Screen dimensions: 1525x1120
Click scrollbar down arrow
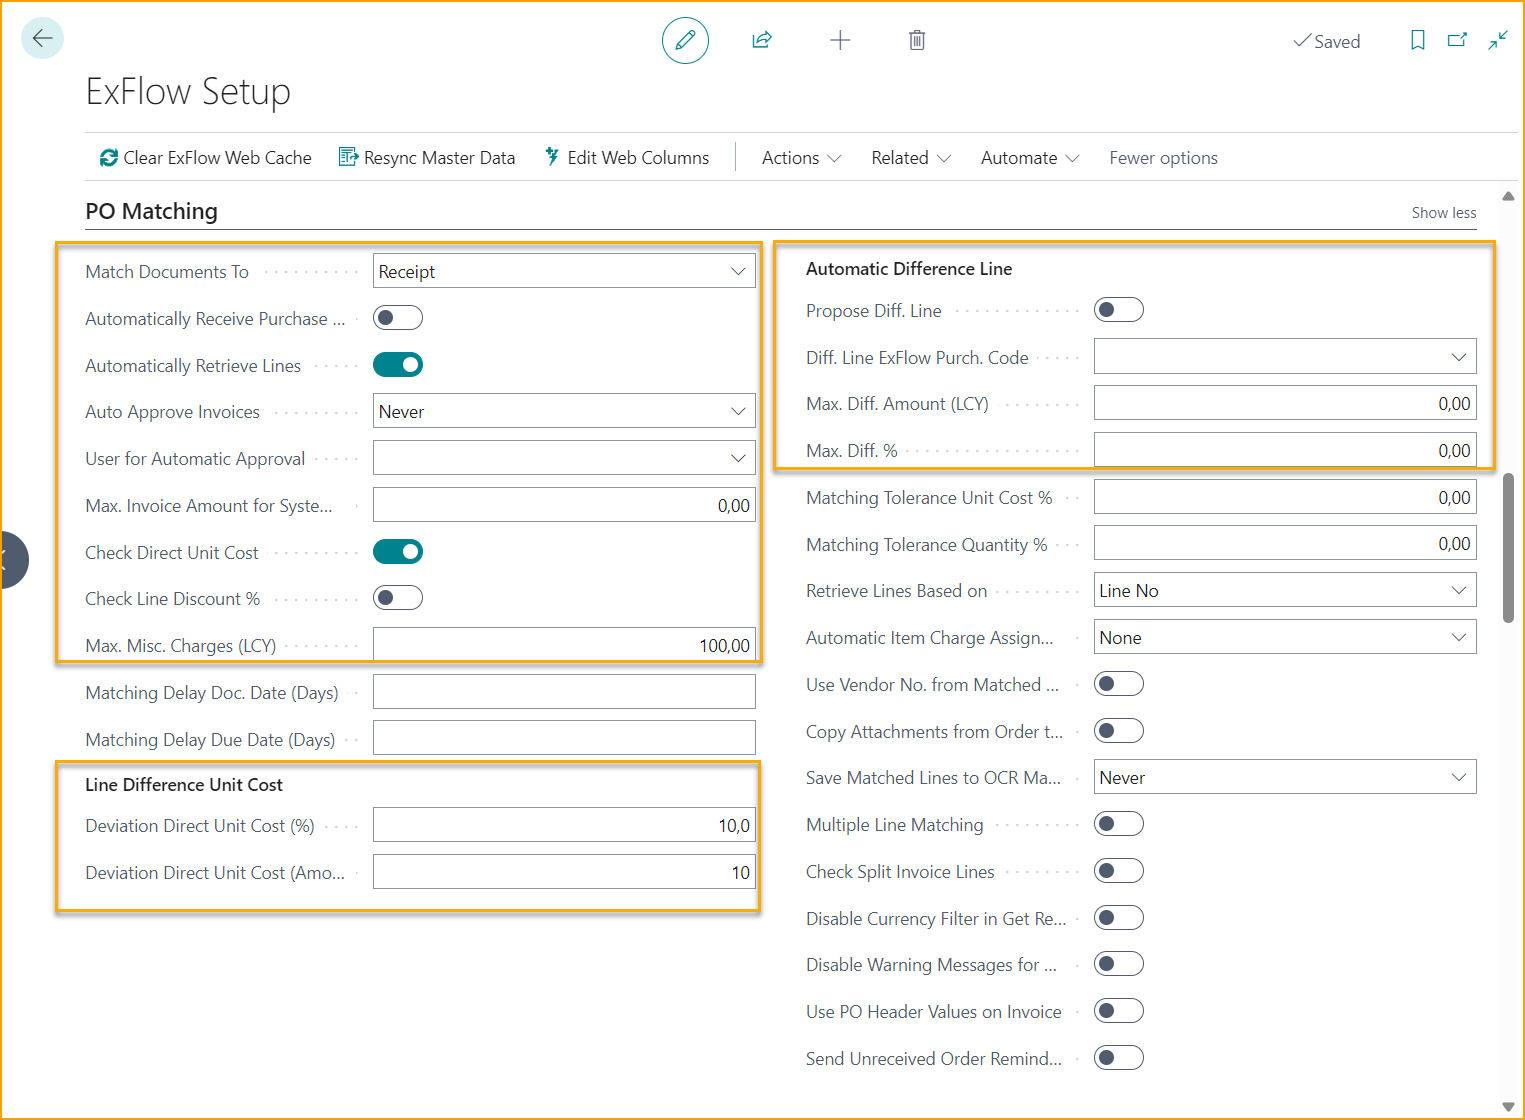(x=1508, y=1107)
